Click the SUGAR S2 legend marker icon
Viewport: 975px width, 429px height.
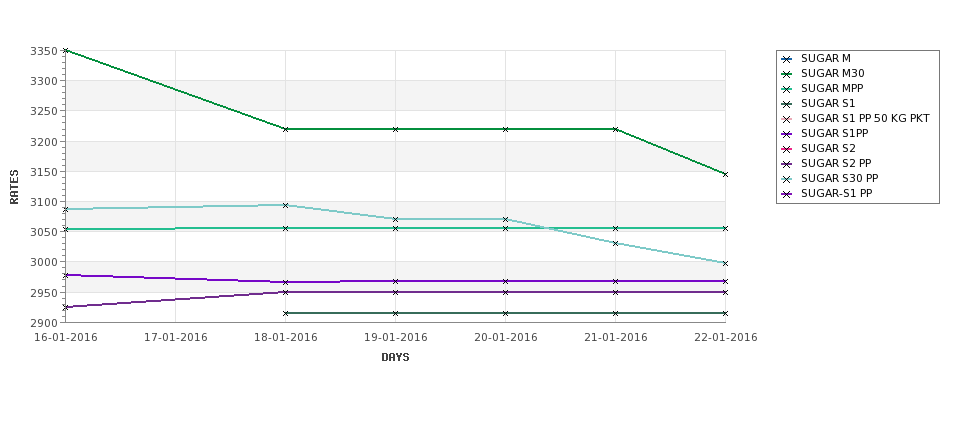787,149
